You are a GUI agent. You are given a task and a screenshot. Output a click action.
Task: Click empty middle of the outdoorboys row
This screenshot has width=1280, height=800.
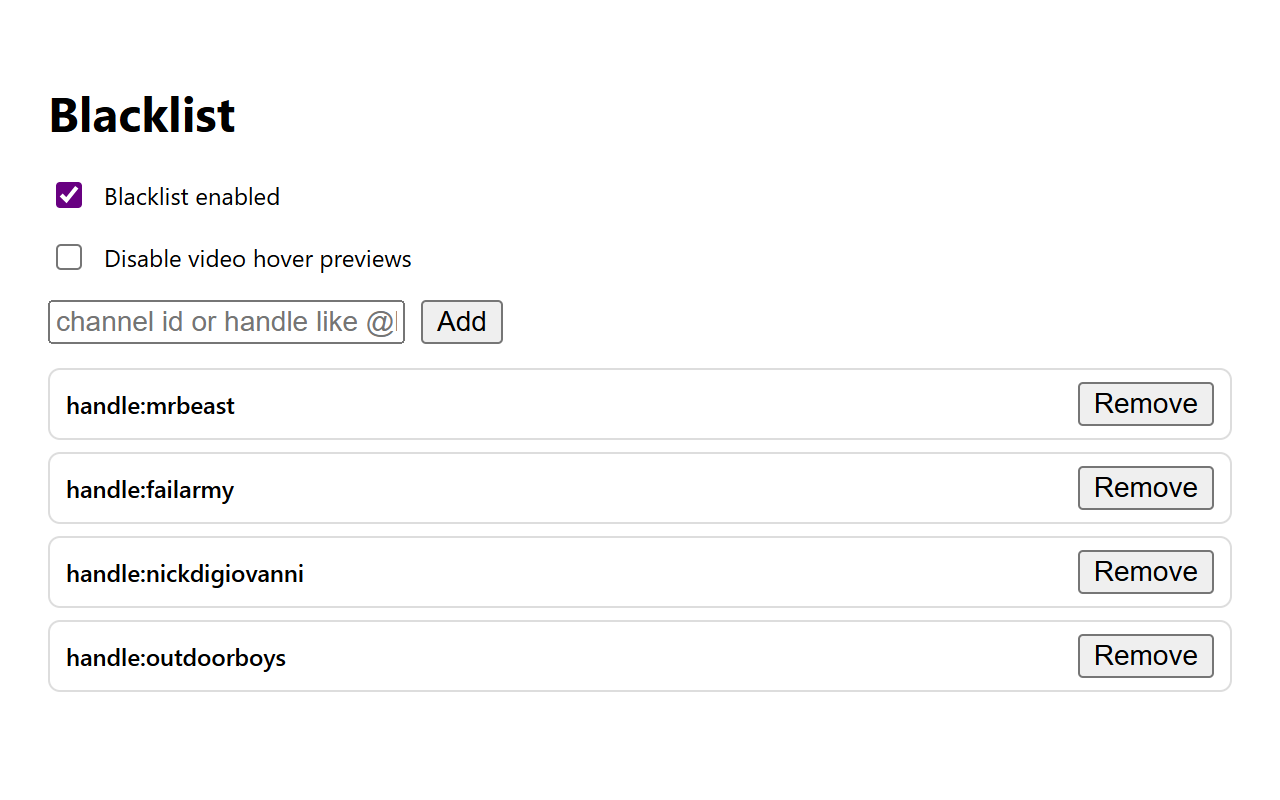(650, 656)
